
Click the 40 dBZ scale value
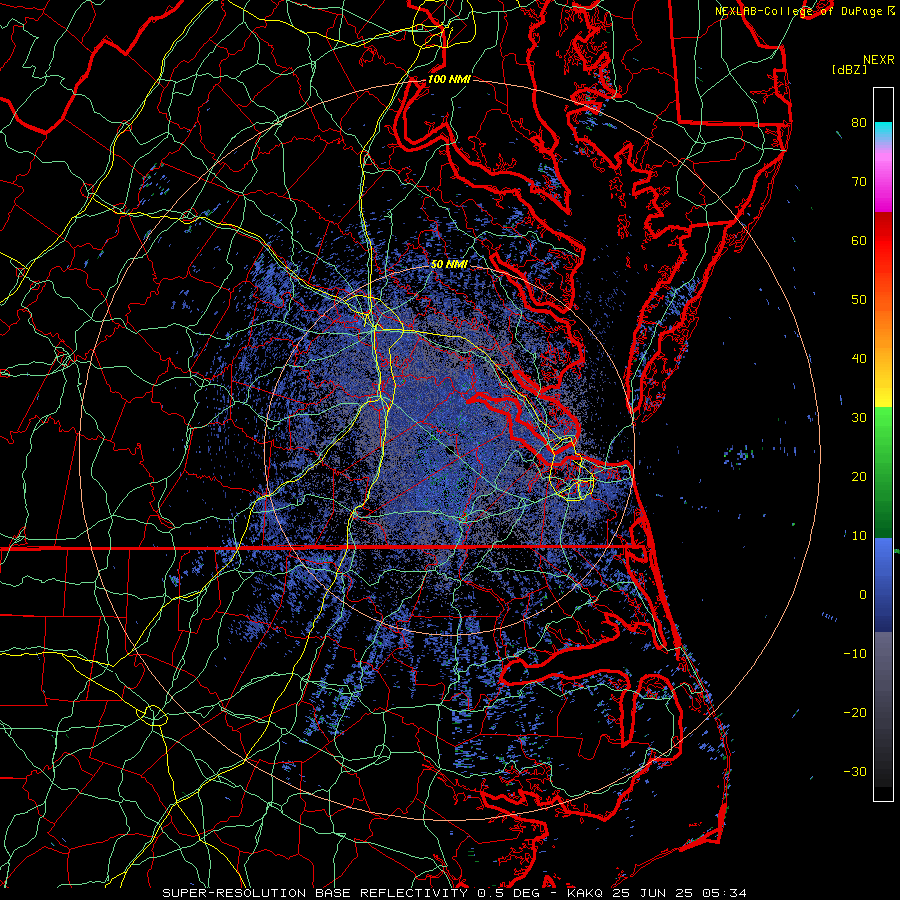click(859, 359)
